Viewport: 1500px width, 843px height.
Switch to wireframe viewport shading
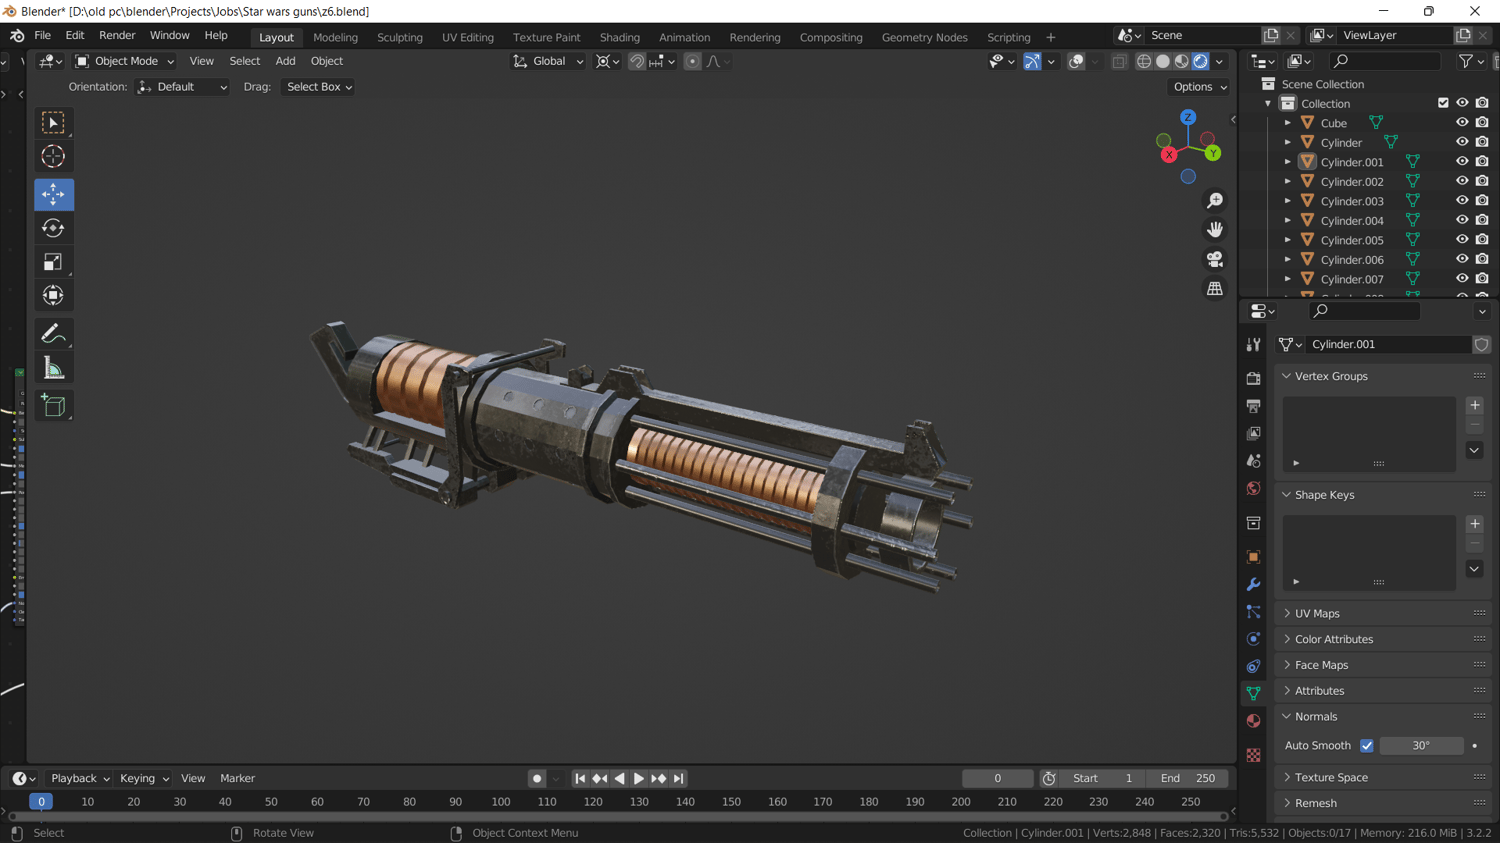(x=1144, y=61)
